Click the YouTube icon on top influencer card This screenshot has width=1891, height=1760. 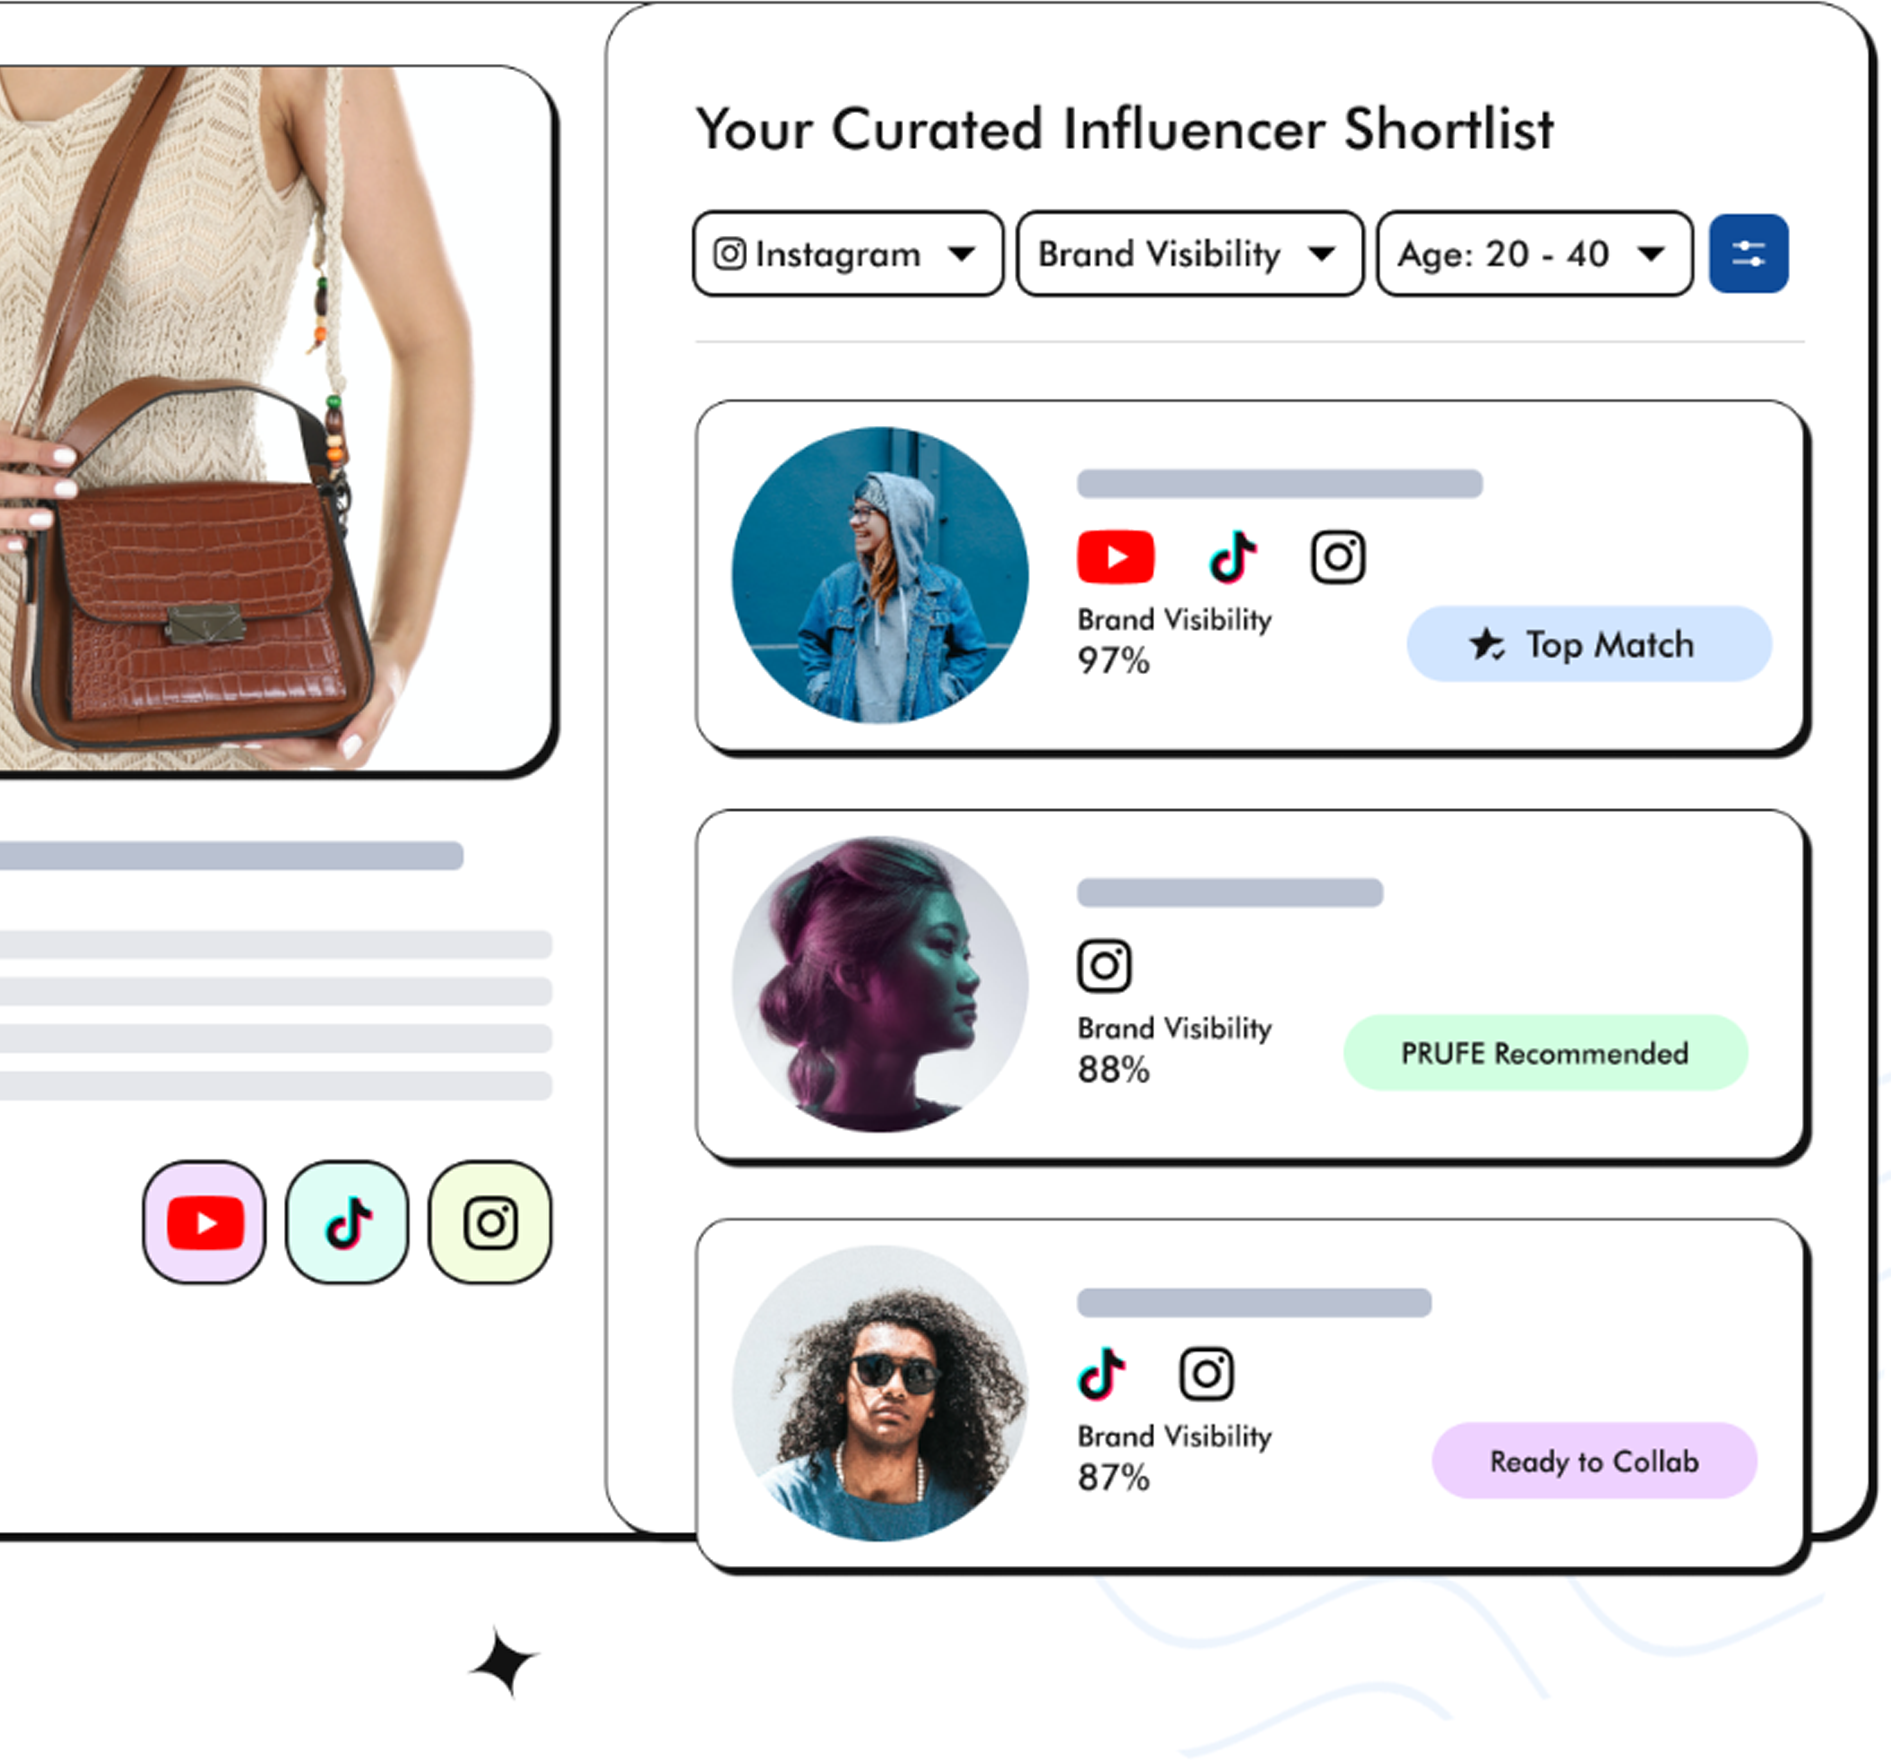pos(1115,557)
